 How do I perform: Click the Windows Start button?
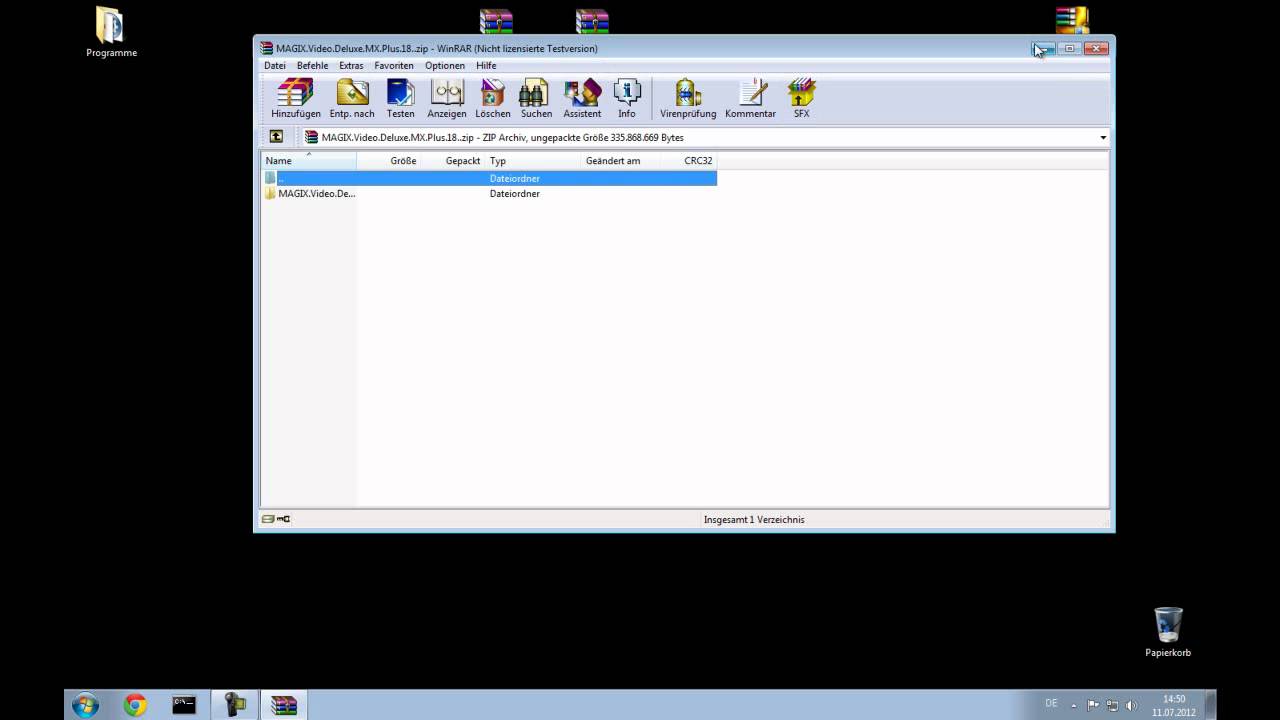[x=85, y=705]
